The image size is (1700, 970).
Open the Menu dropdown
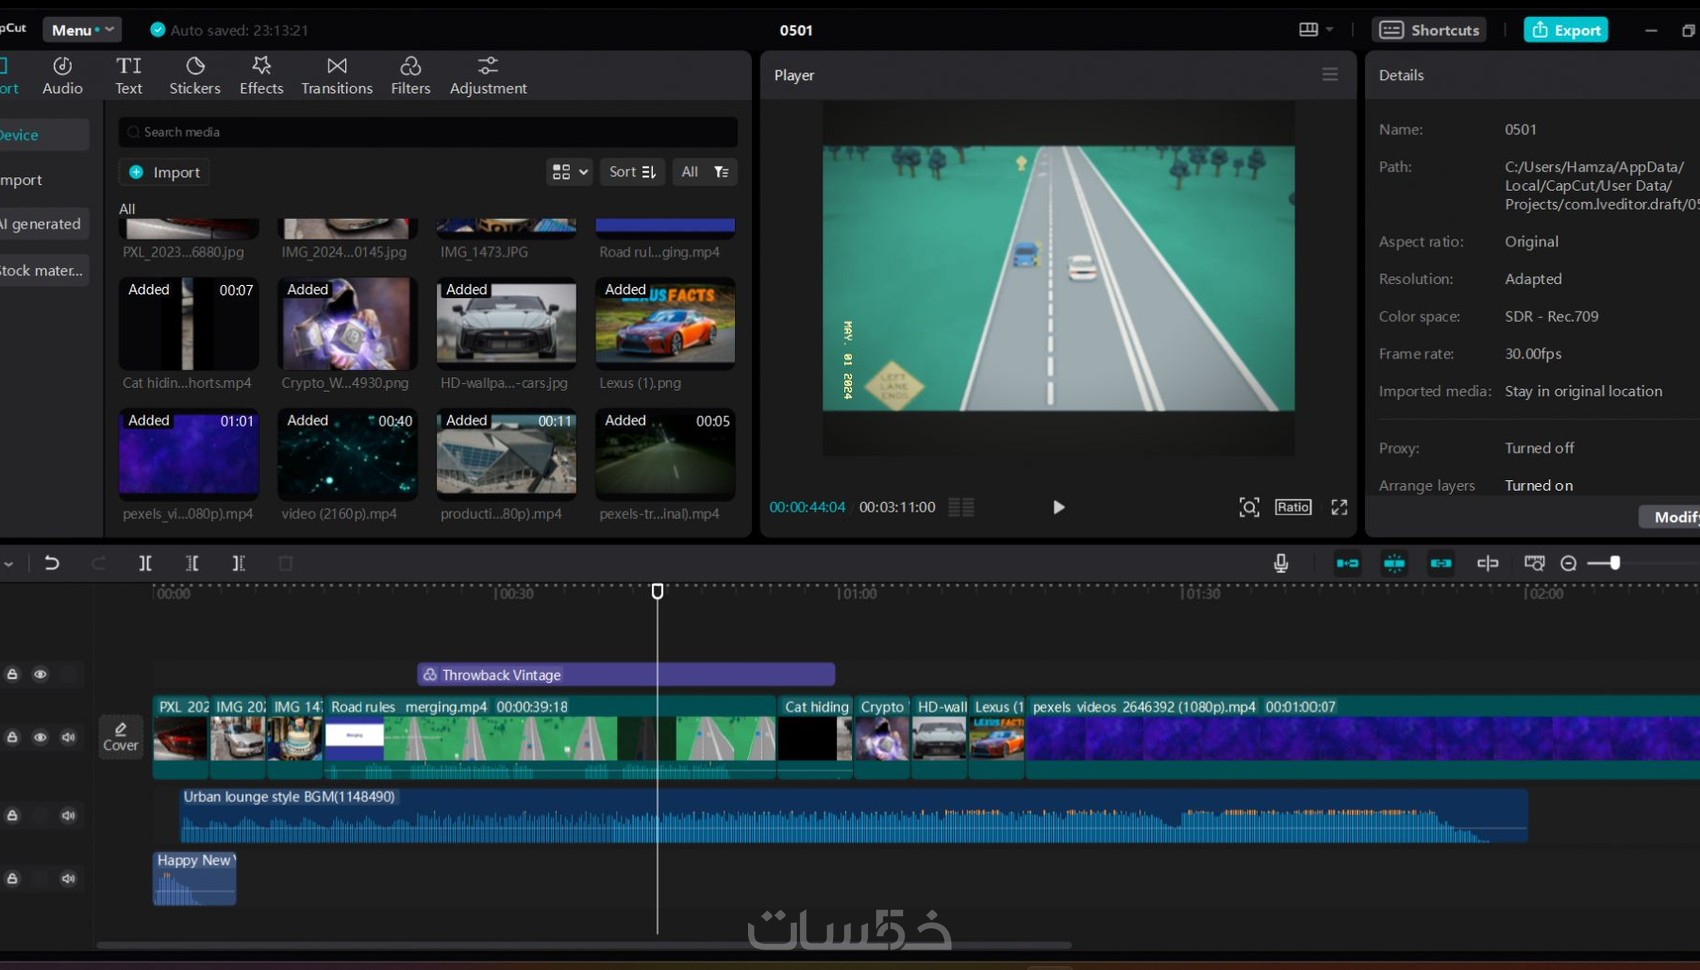click(82, 30)
